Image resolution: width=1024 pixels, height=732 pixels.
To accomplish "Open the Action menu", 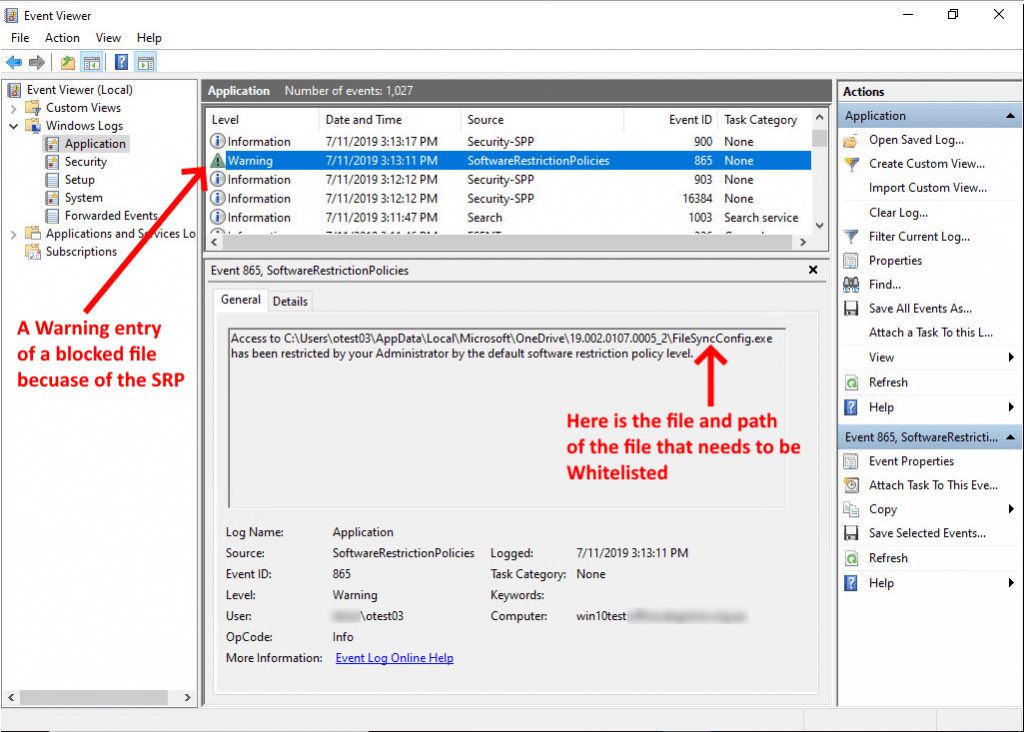I will 62,37.
